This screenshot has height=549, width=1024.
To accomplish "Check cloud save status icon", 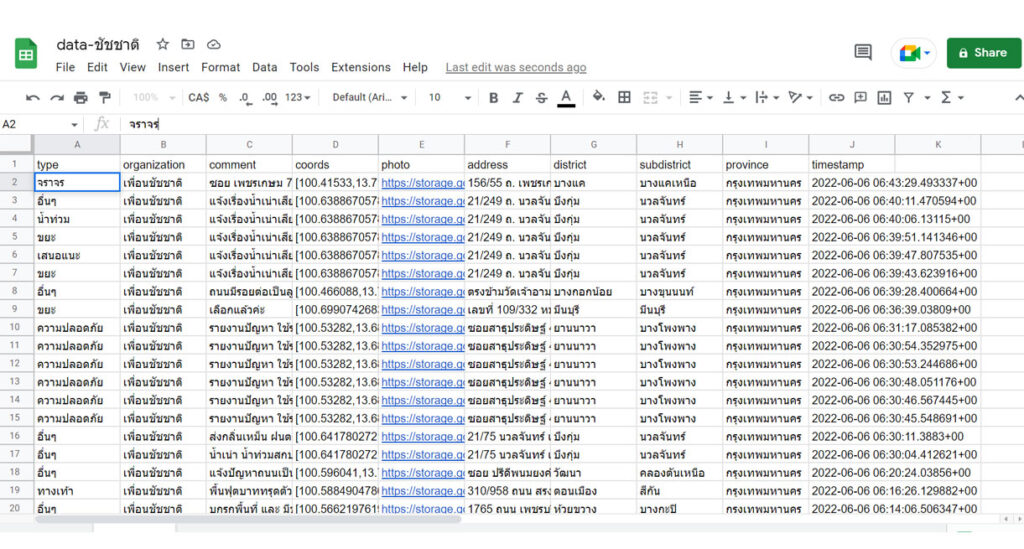I will (x=214, y=44).
